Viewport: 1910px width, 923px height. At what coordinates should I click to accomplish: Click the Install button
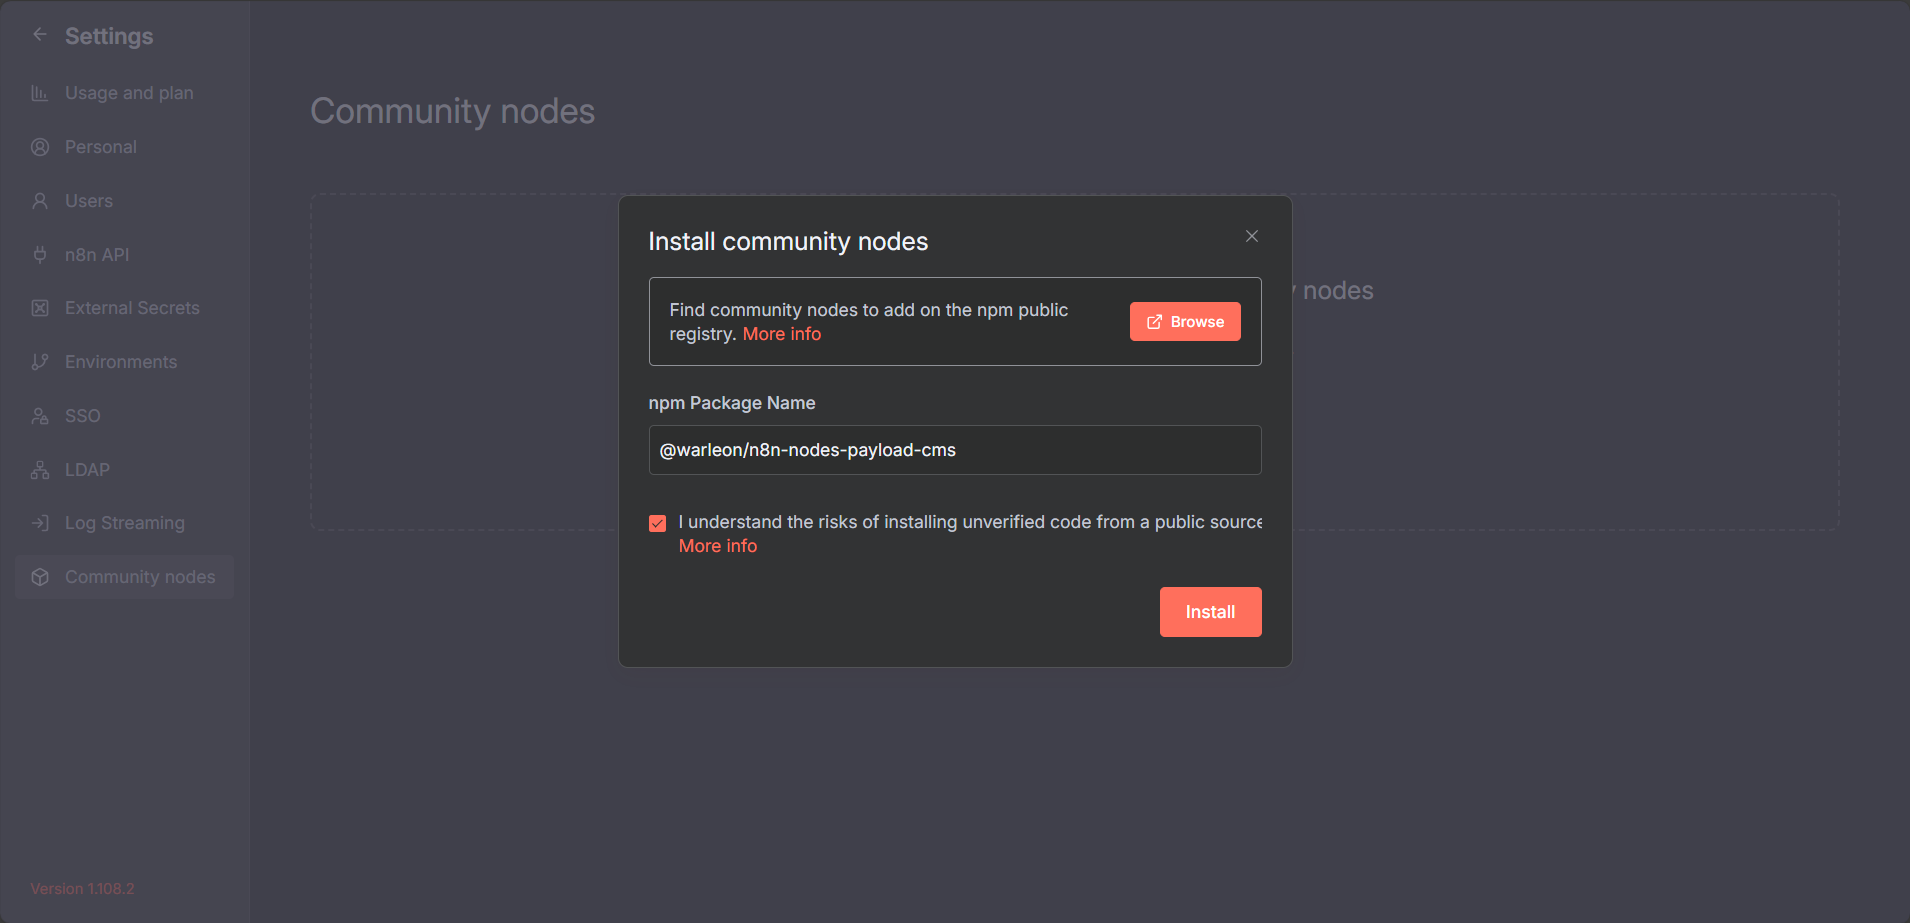click(1210, 612)
